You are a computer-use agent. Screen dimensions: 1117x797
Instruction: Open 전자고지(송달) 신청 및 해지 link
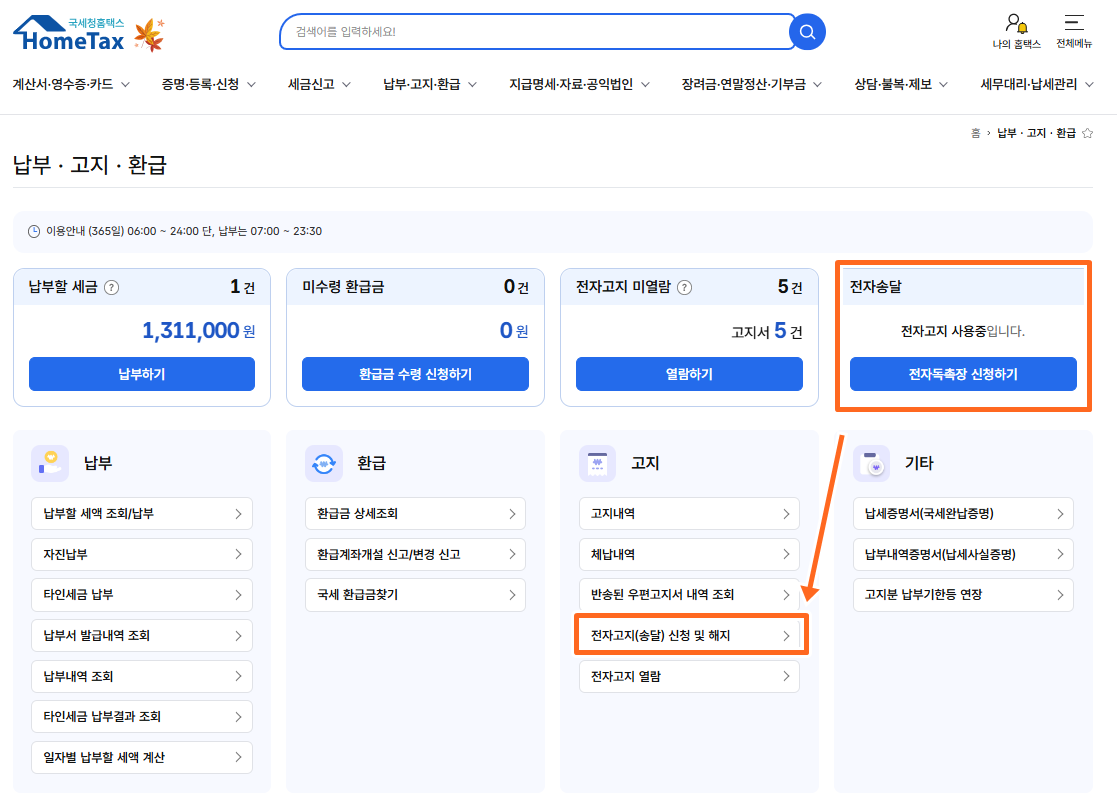pos(688,634)
